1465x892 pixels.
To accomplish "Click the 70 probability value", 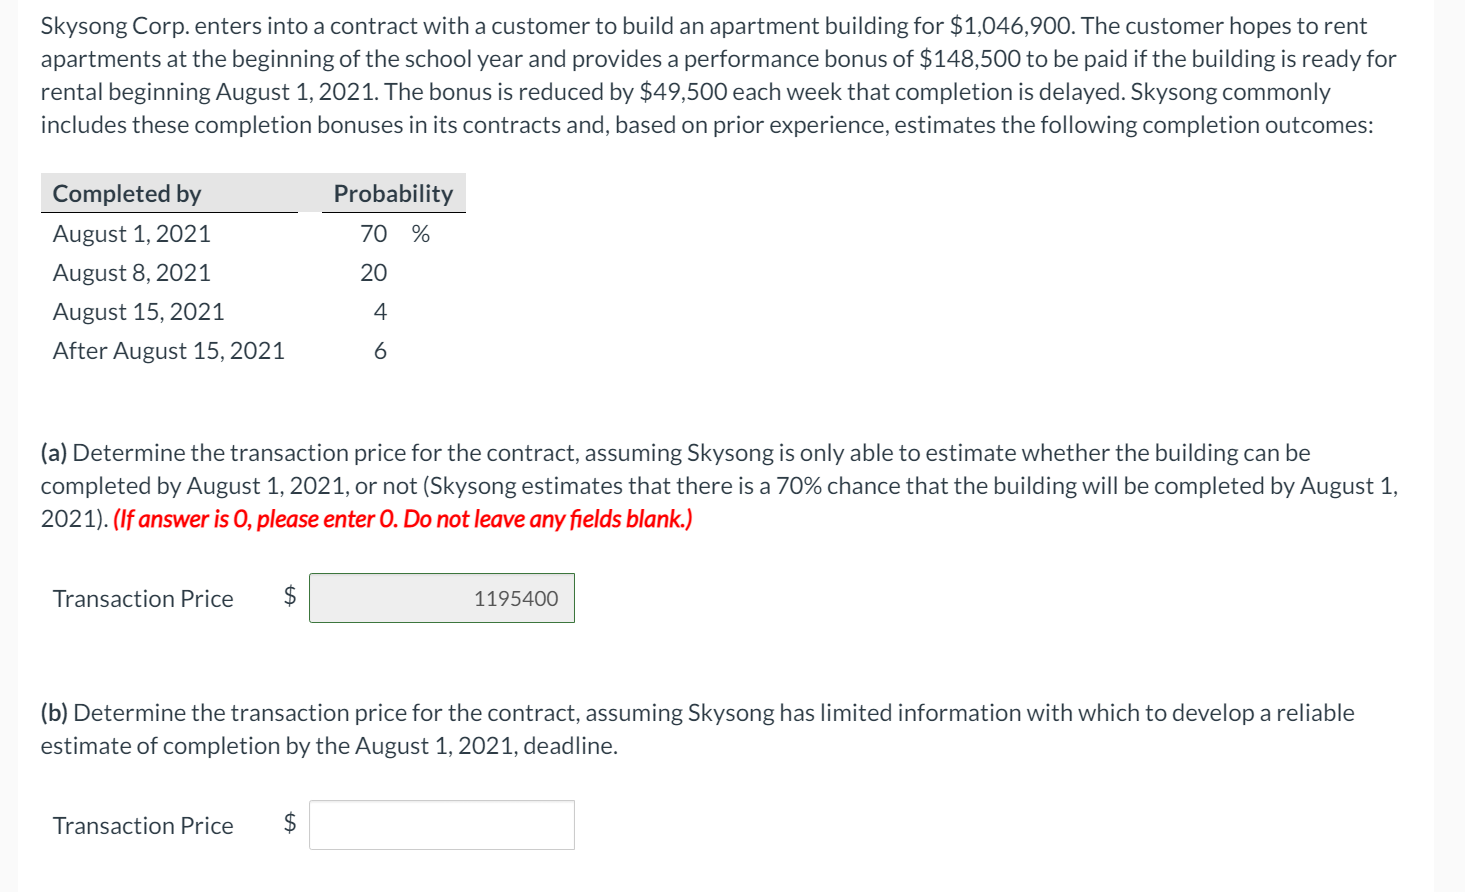I will pyautogui.click(x=374, y=234).
